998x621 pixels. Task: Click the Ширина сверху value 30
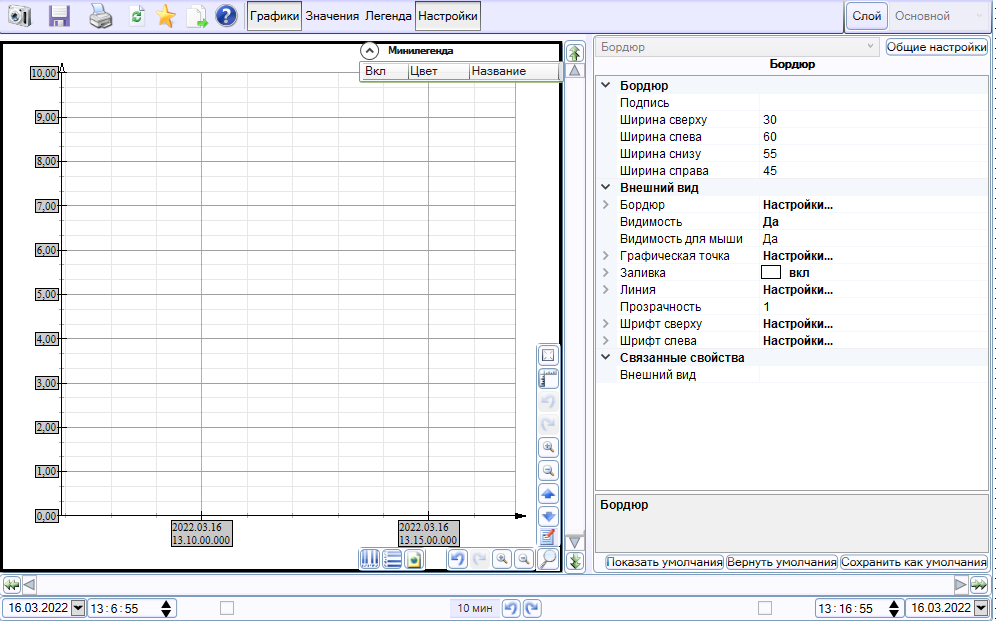(x=873, y=120)
